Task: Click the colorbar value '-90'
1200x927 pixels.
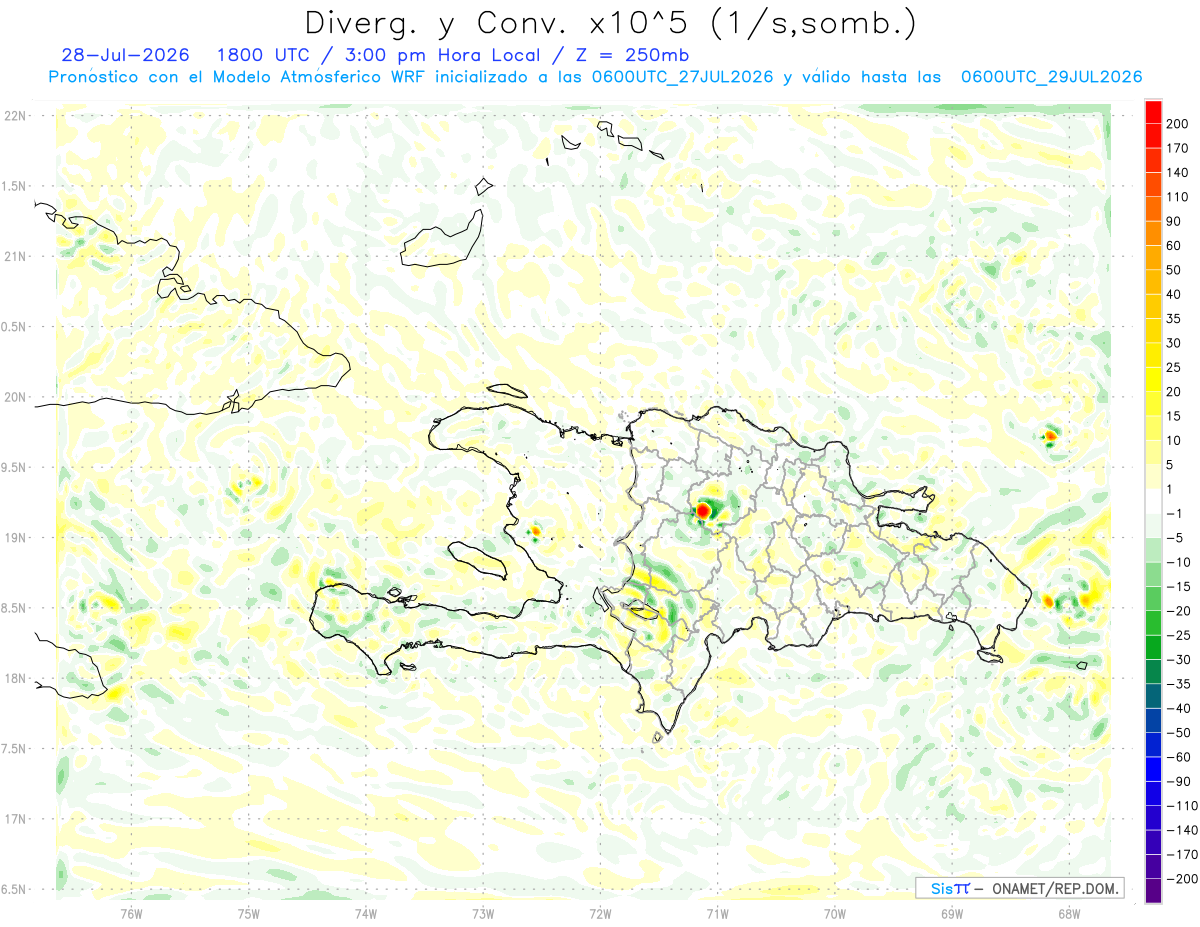Action: 1179,781
